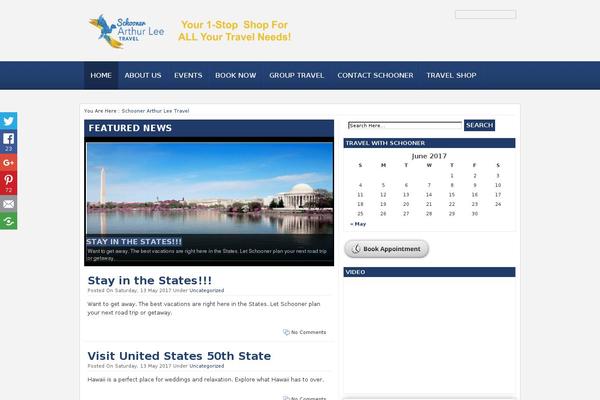The image size is (600, 400).
Task: Open GROUP TRAVEL menu item
Action: [297, 75]
